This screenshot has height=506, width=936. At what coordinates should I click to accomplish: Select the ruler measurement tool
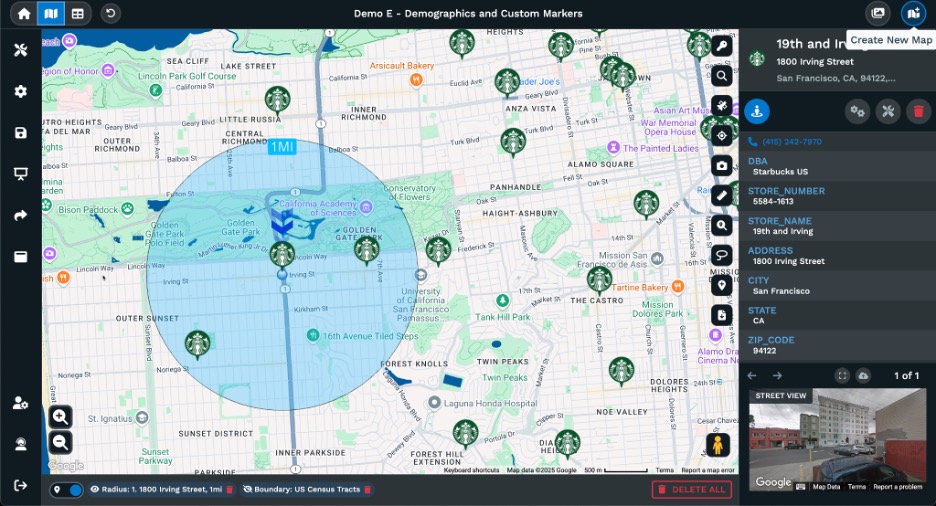721,195
